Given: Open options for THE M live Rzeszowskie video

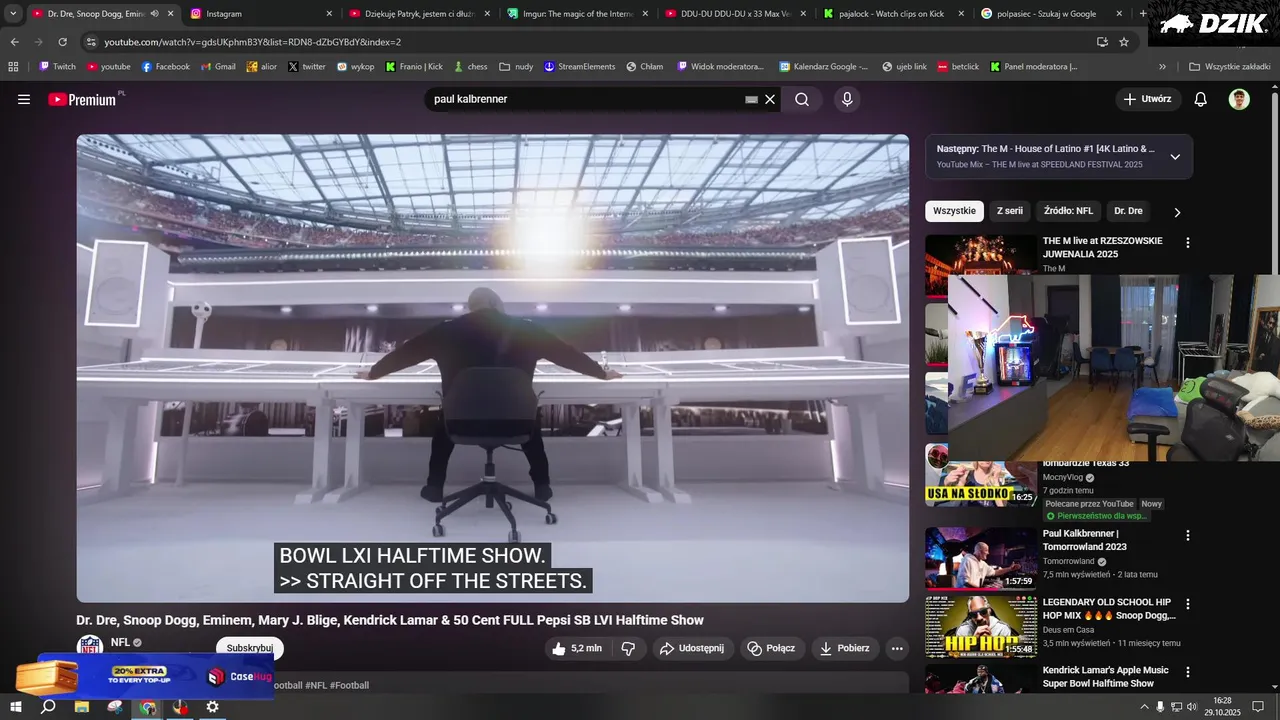Looking at the screenshot, I should [x=1188, y=242].
